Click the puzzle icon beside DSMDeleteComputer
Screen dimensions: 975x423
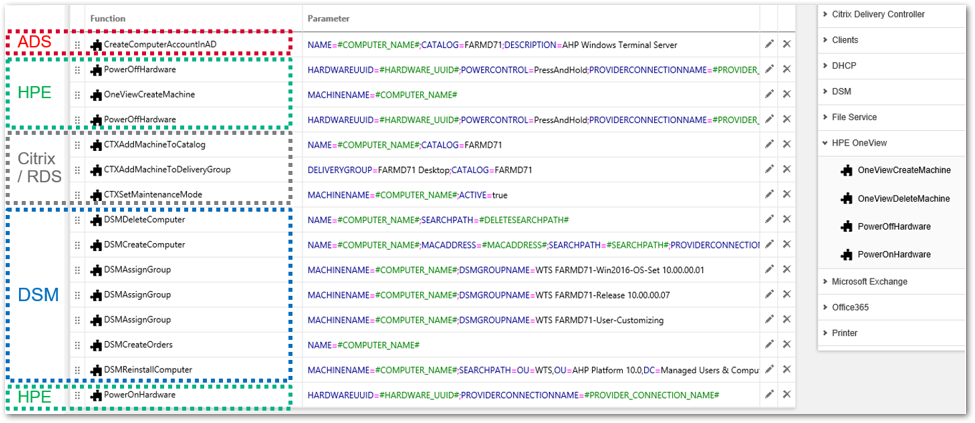click(x=96, y=220)
